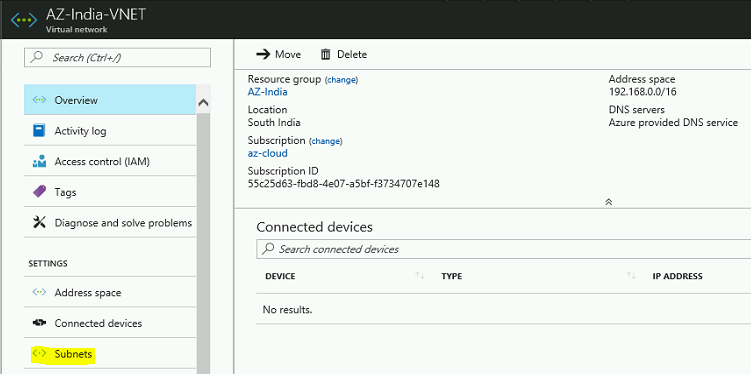Focus the Search (Ctrl+/) sidebar field
The image size is (751, 374).
click(117, 57)
